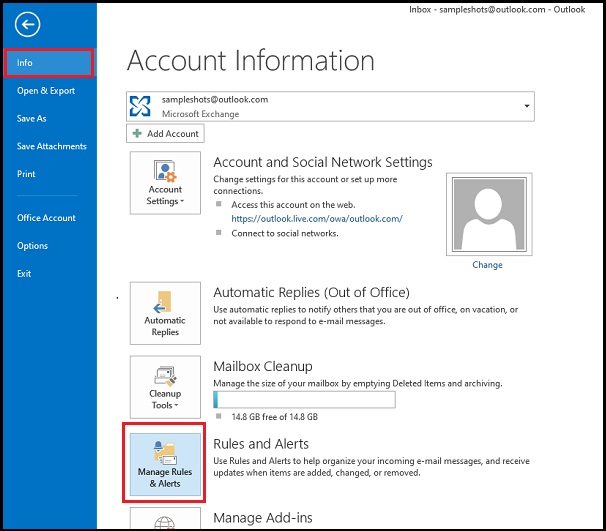Open the Account Settings dropdown button
Screen dimensions: 606x531
(x=165, y=183)
